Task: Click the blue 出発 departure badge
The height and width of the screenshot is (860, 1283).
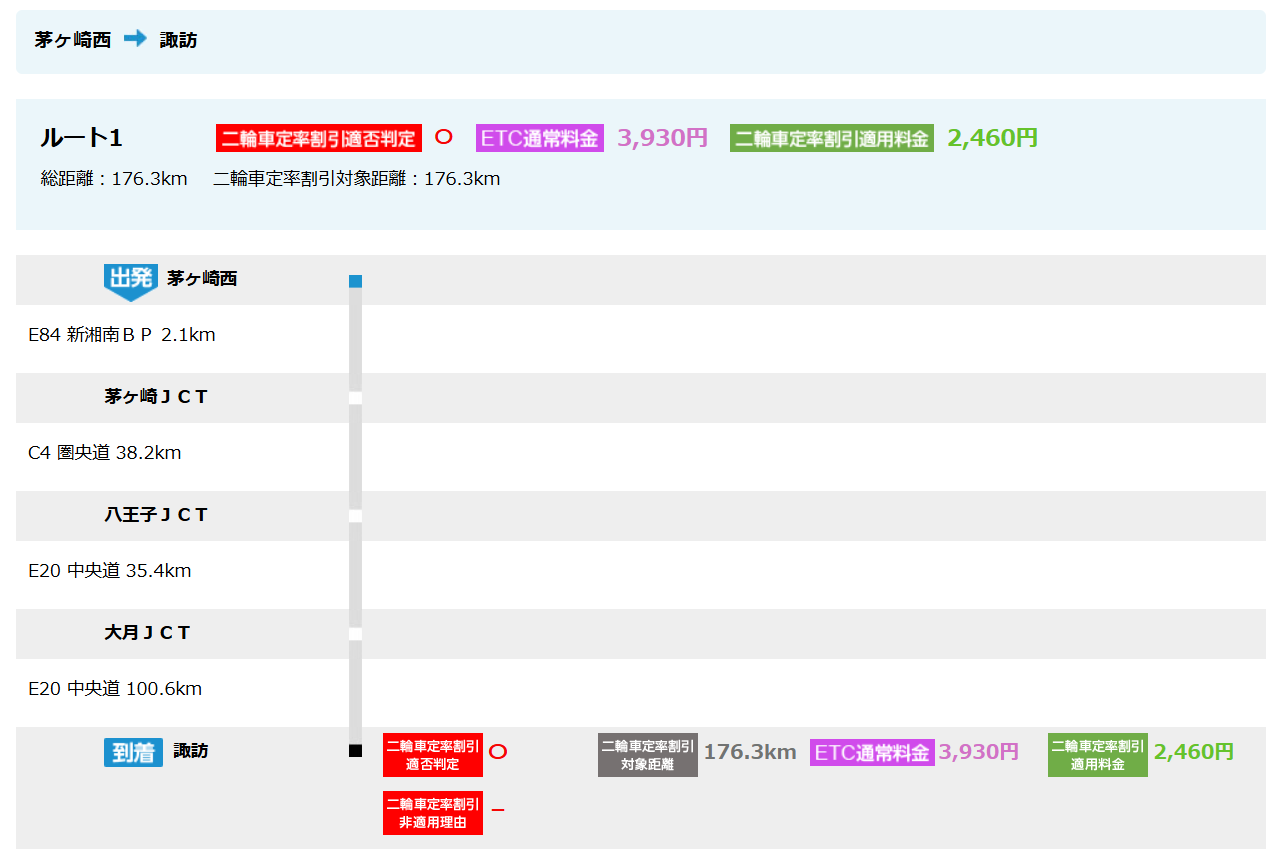Action: click(x=130, y=280)
